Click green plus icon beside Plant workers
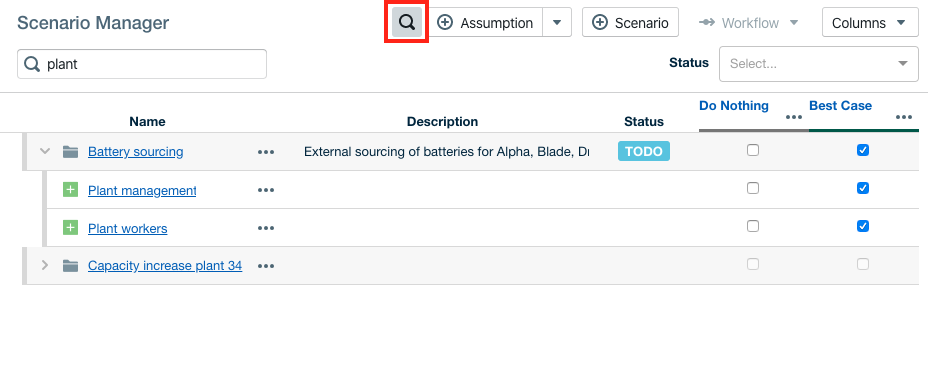This screenshot has width=928, height=385. point(70,228)
